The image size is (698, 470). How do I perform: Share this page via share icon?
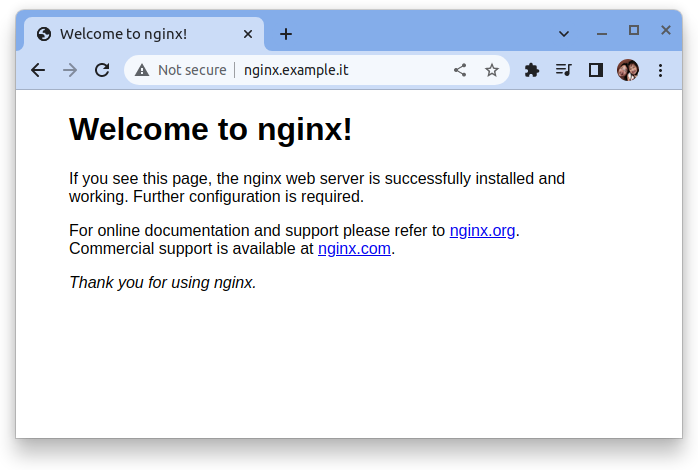pos(460,70)
